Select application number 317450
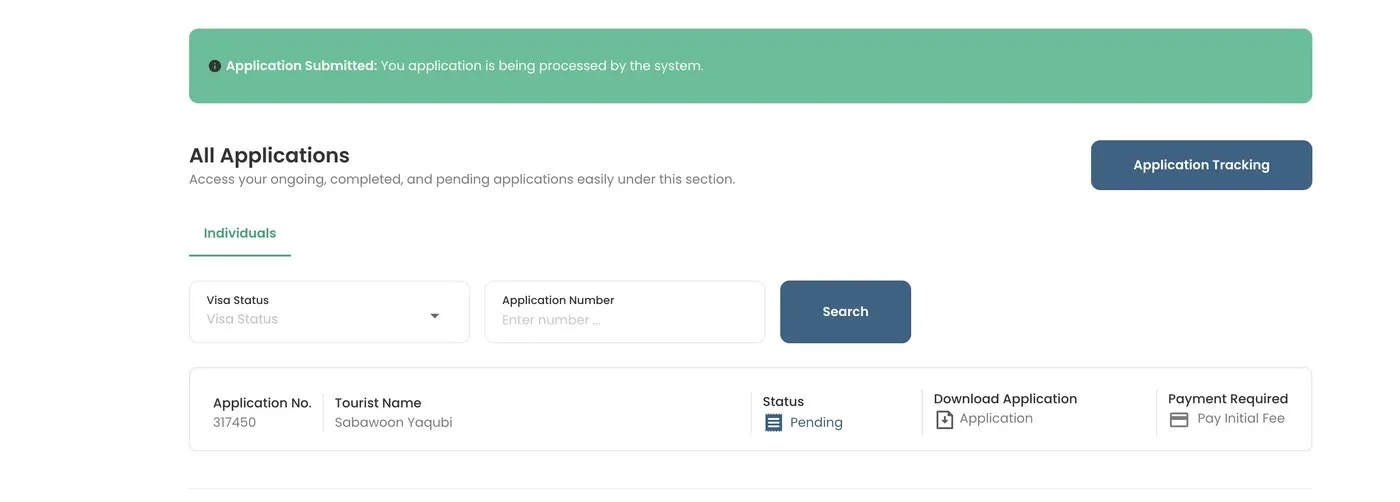This screenshot has width=1400, height=502. pos(235,422)
